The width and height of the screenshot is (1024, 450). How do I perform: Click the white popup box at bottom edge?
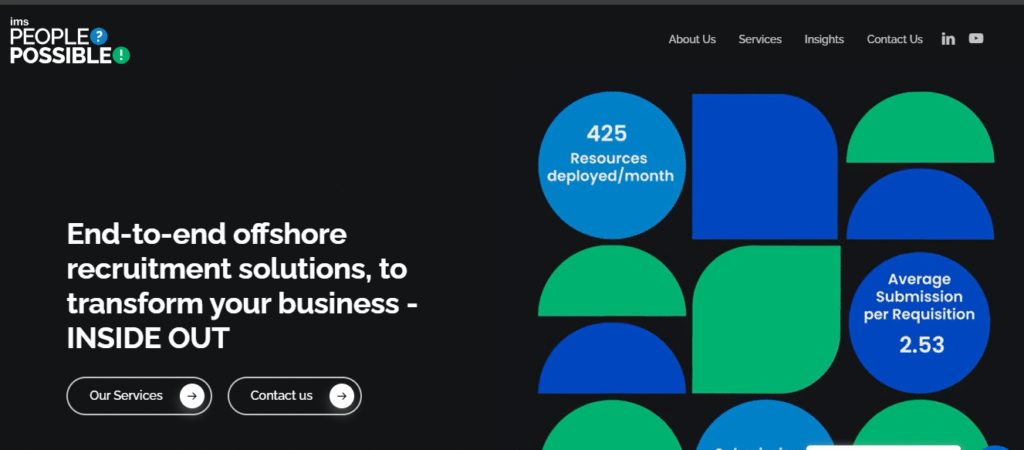[x=883, y=446]
